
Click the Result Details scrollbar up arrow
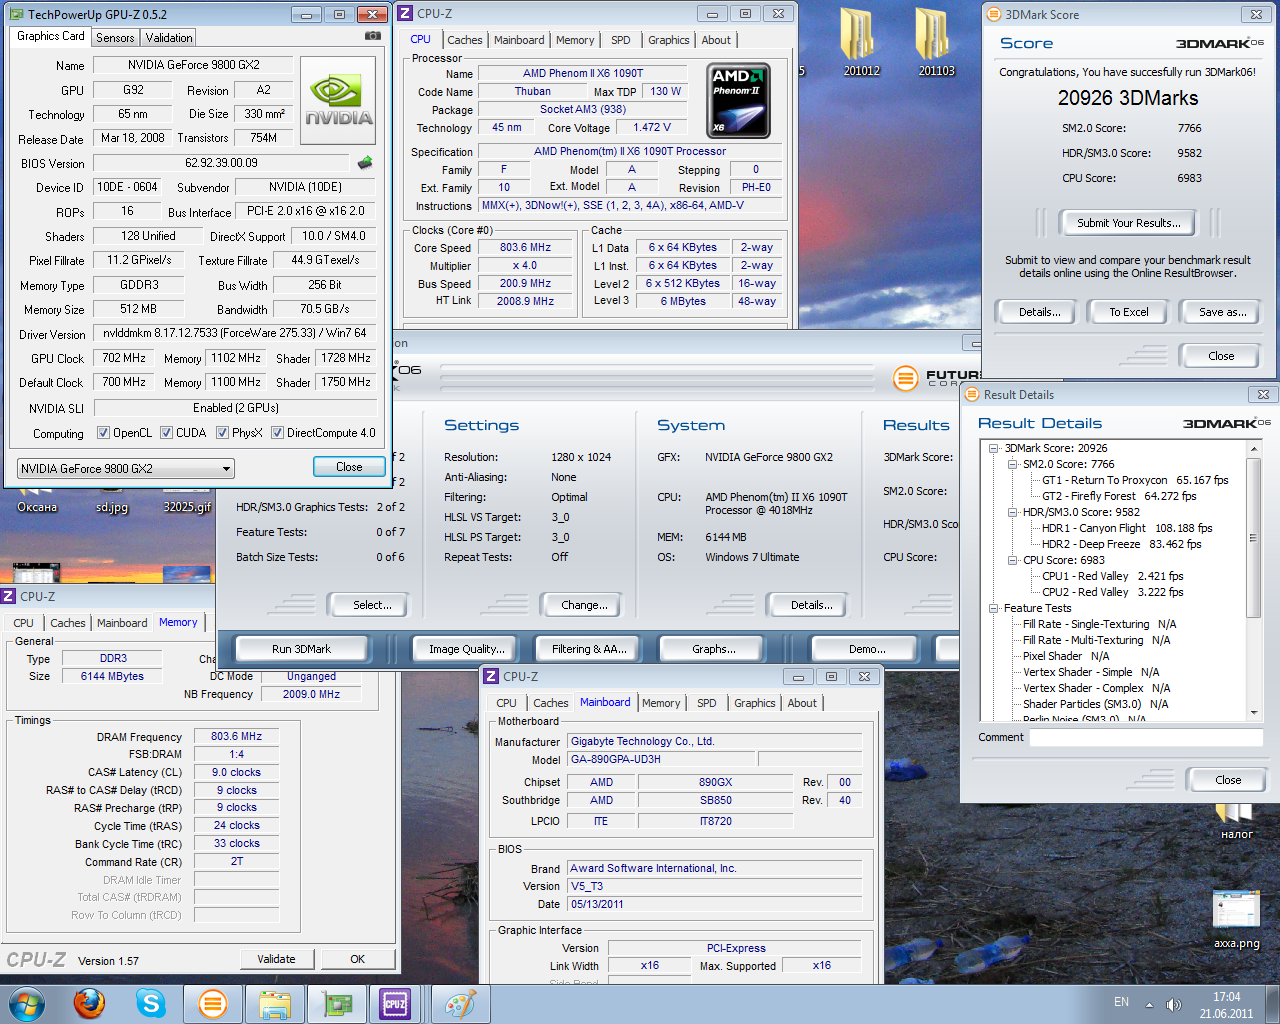pos(1254,449)
